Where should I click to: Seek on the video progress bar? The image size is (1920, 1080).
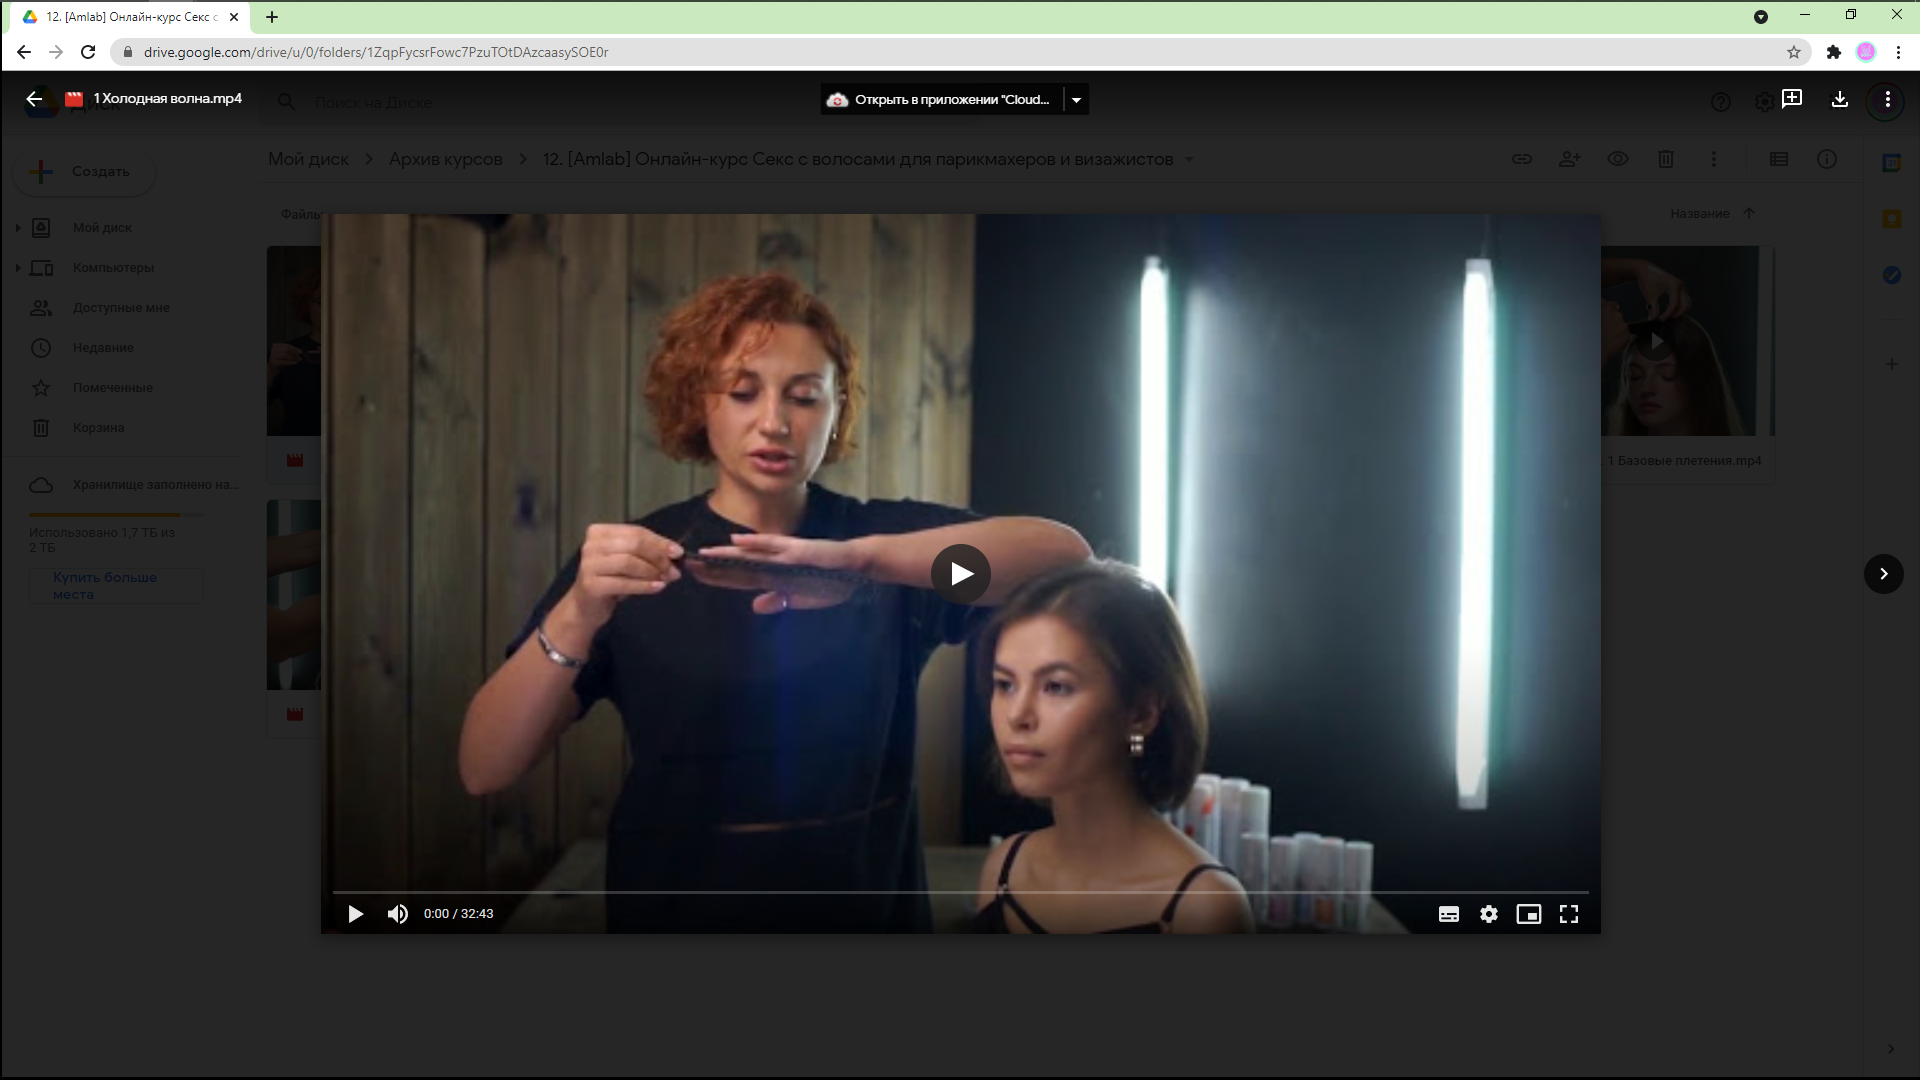(x=960, y=891)
